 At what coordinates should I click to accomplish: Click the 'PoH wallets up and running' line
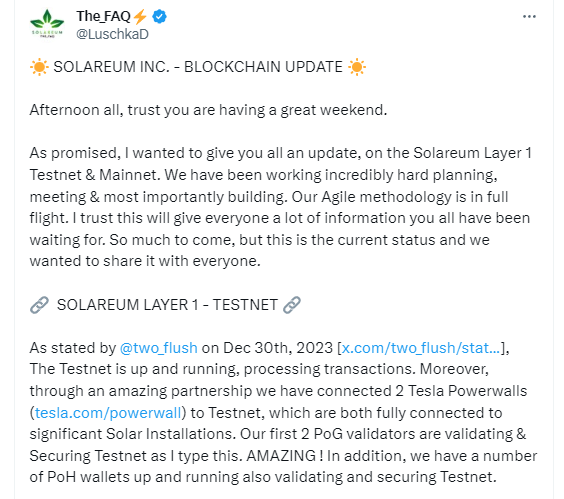tap(263, 477)
